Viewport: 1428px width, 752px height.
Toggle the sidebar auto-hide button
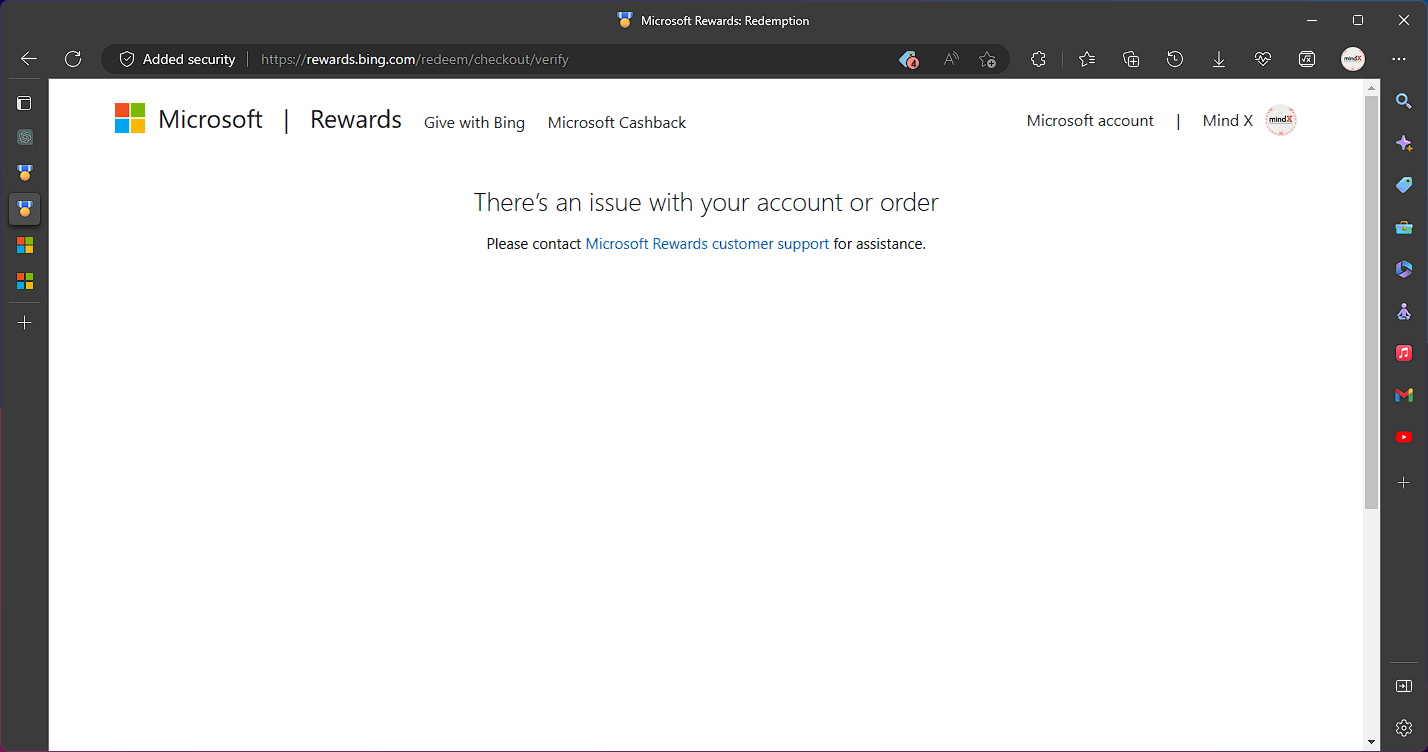click(1404, 686)
